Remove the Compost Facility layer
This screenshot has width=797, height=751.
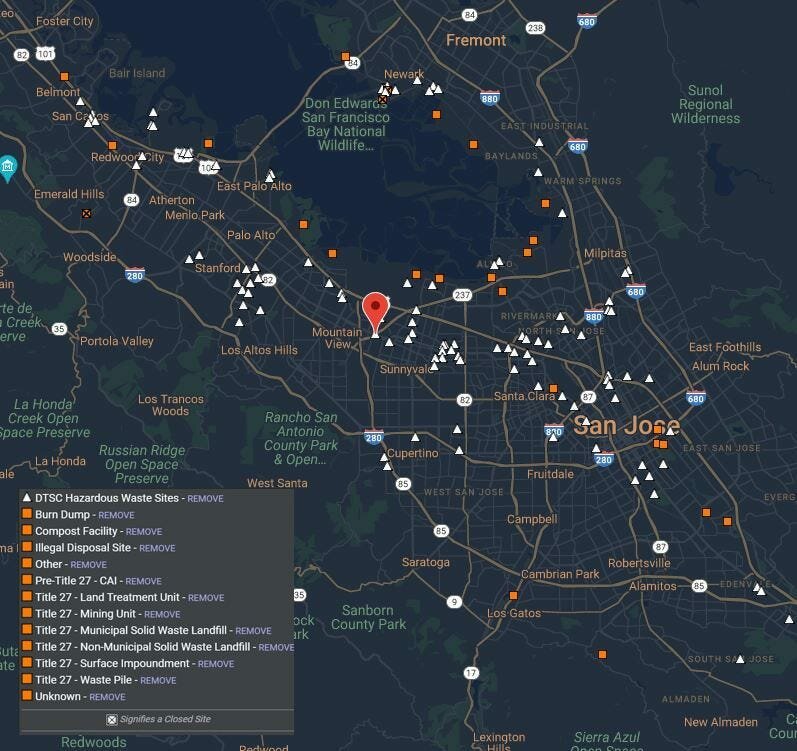coord(144,532)
